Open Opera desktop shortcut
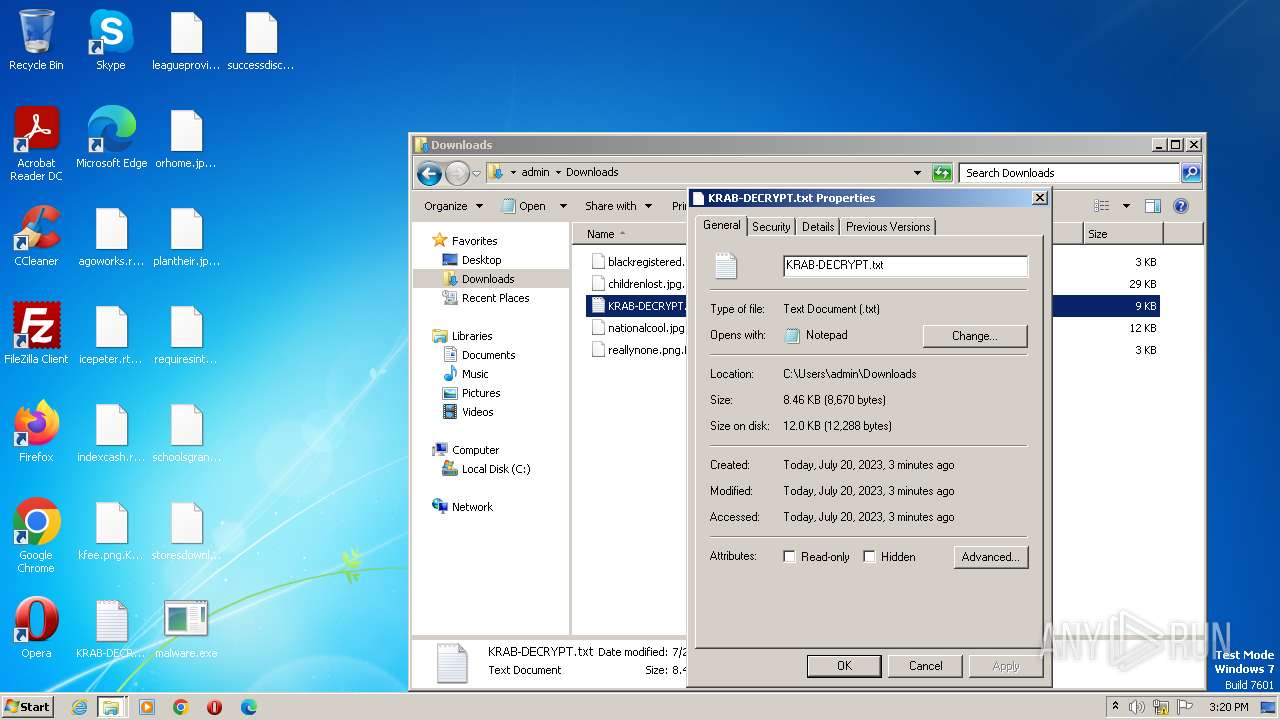The width and height of the screenshot is (1280, 720). [x=36, y=628]
